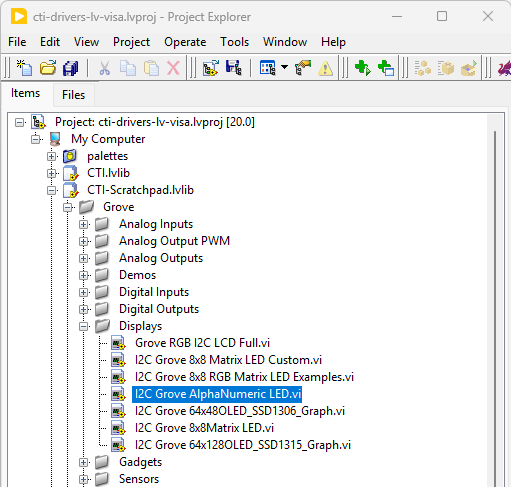Collapse the CTI-Scratchpad.lvlib node
The image size is (511, 487).
(x=51, y=190)
